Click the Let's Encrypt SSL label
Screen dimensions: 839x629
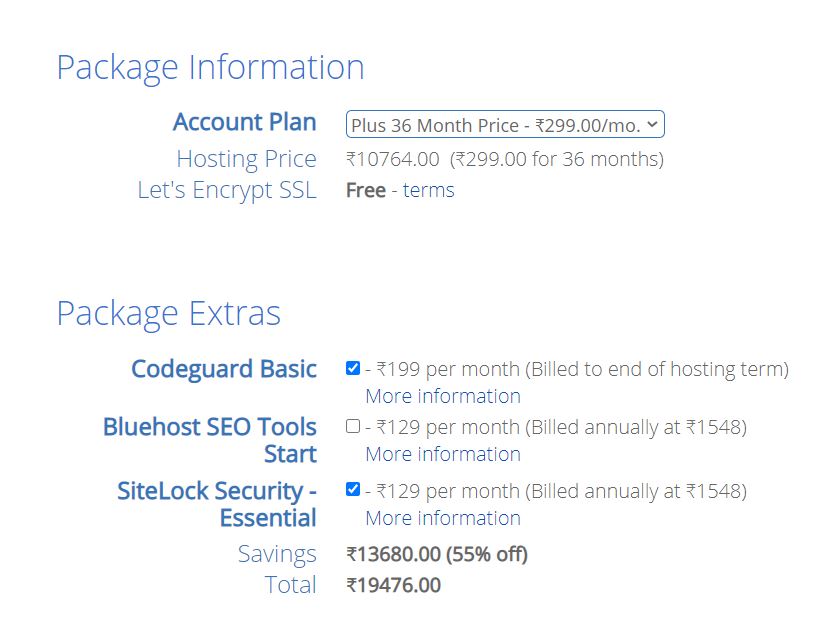click(226, 190)
